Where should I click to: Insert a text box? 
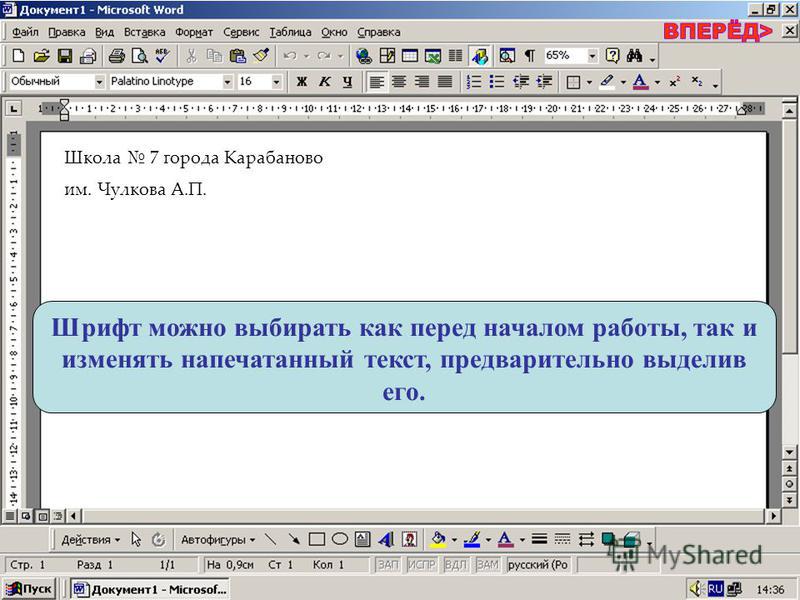(x=363, y=539)
